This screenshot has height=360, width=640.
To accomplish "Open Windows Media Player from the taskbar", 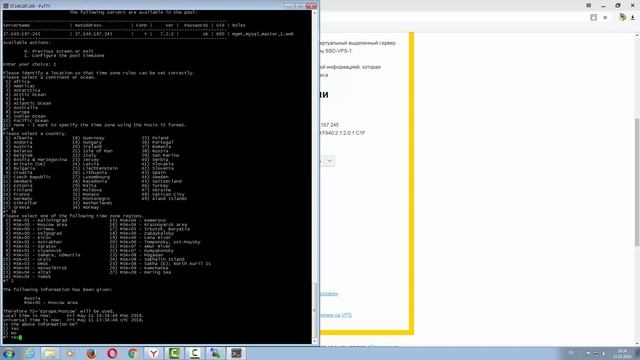I will 70,353.
